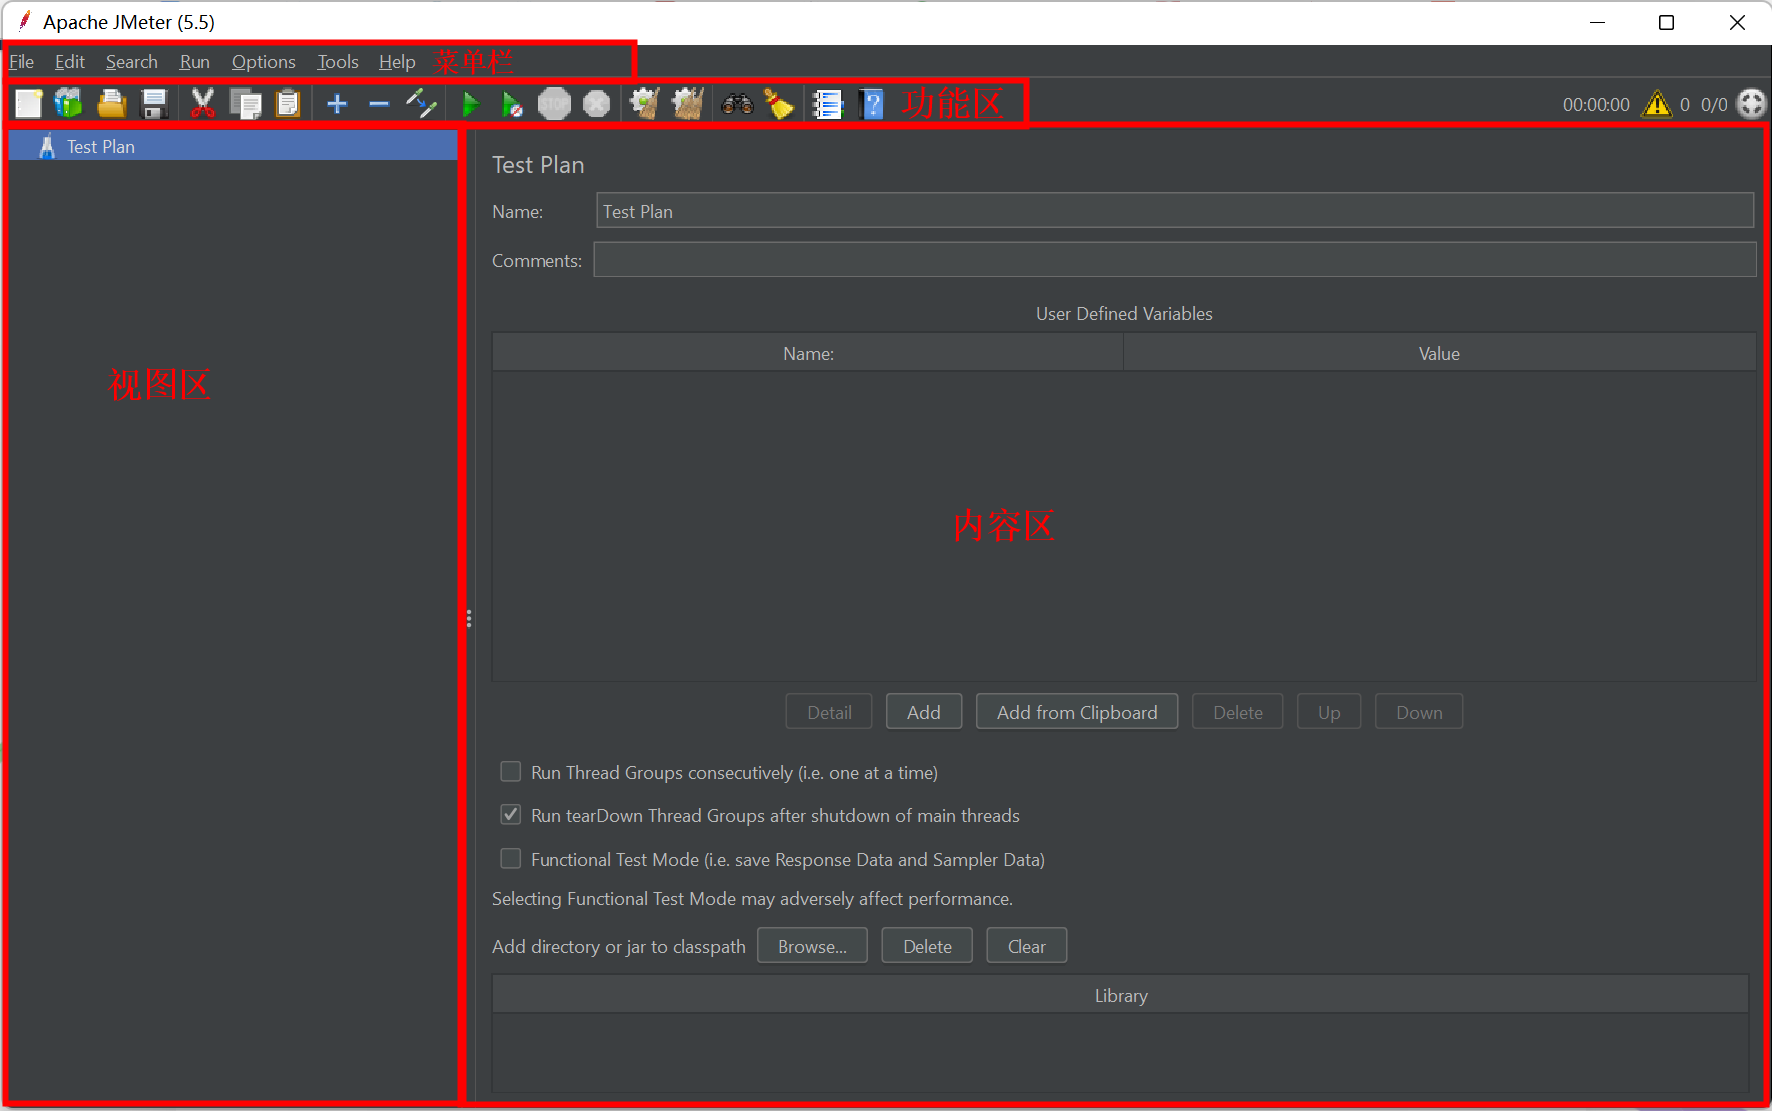Click the Comments input field
The width and height of the screenshot is (1772, 1111).
pos(1175,260)
